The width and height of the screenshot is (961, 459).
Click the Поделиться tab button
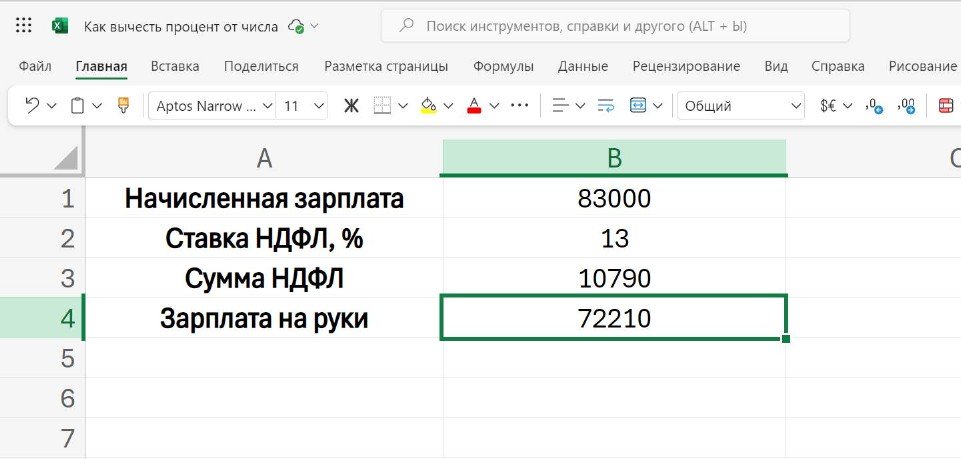pyautogui.click(x=261, y=66)
